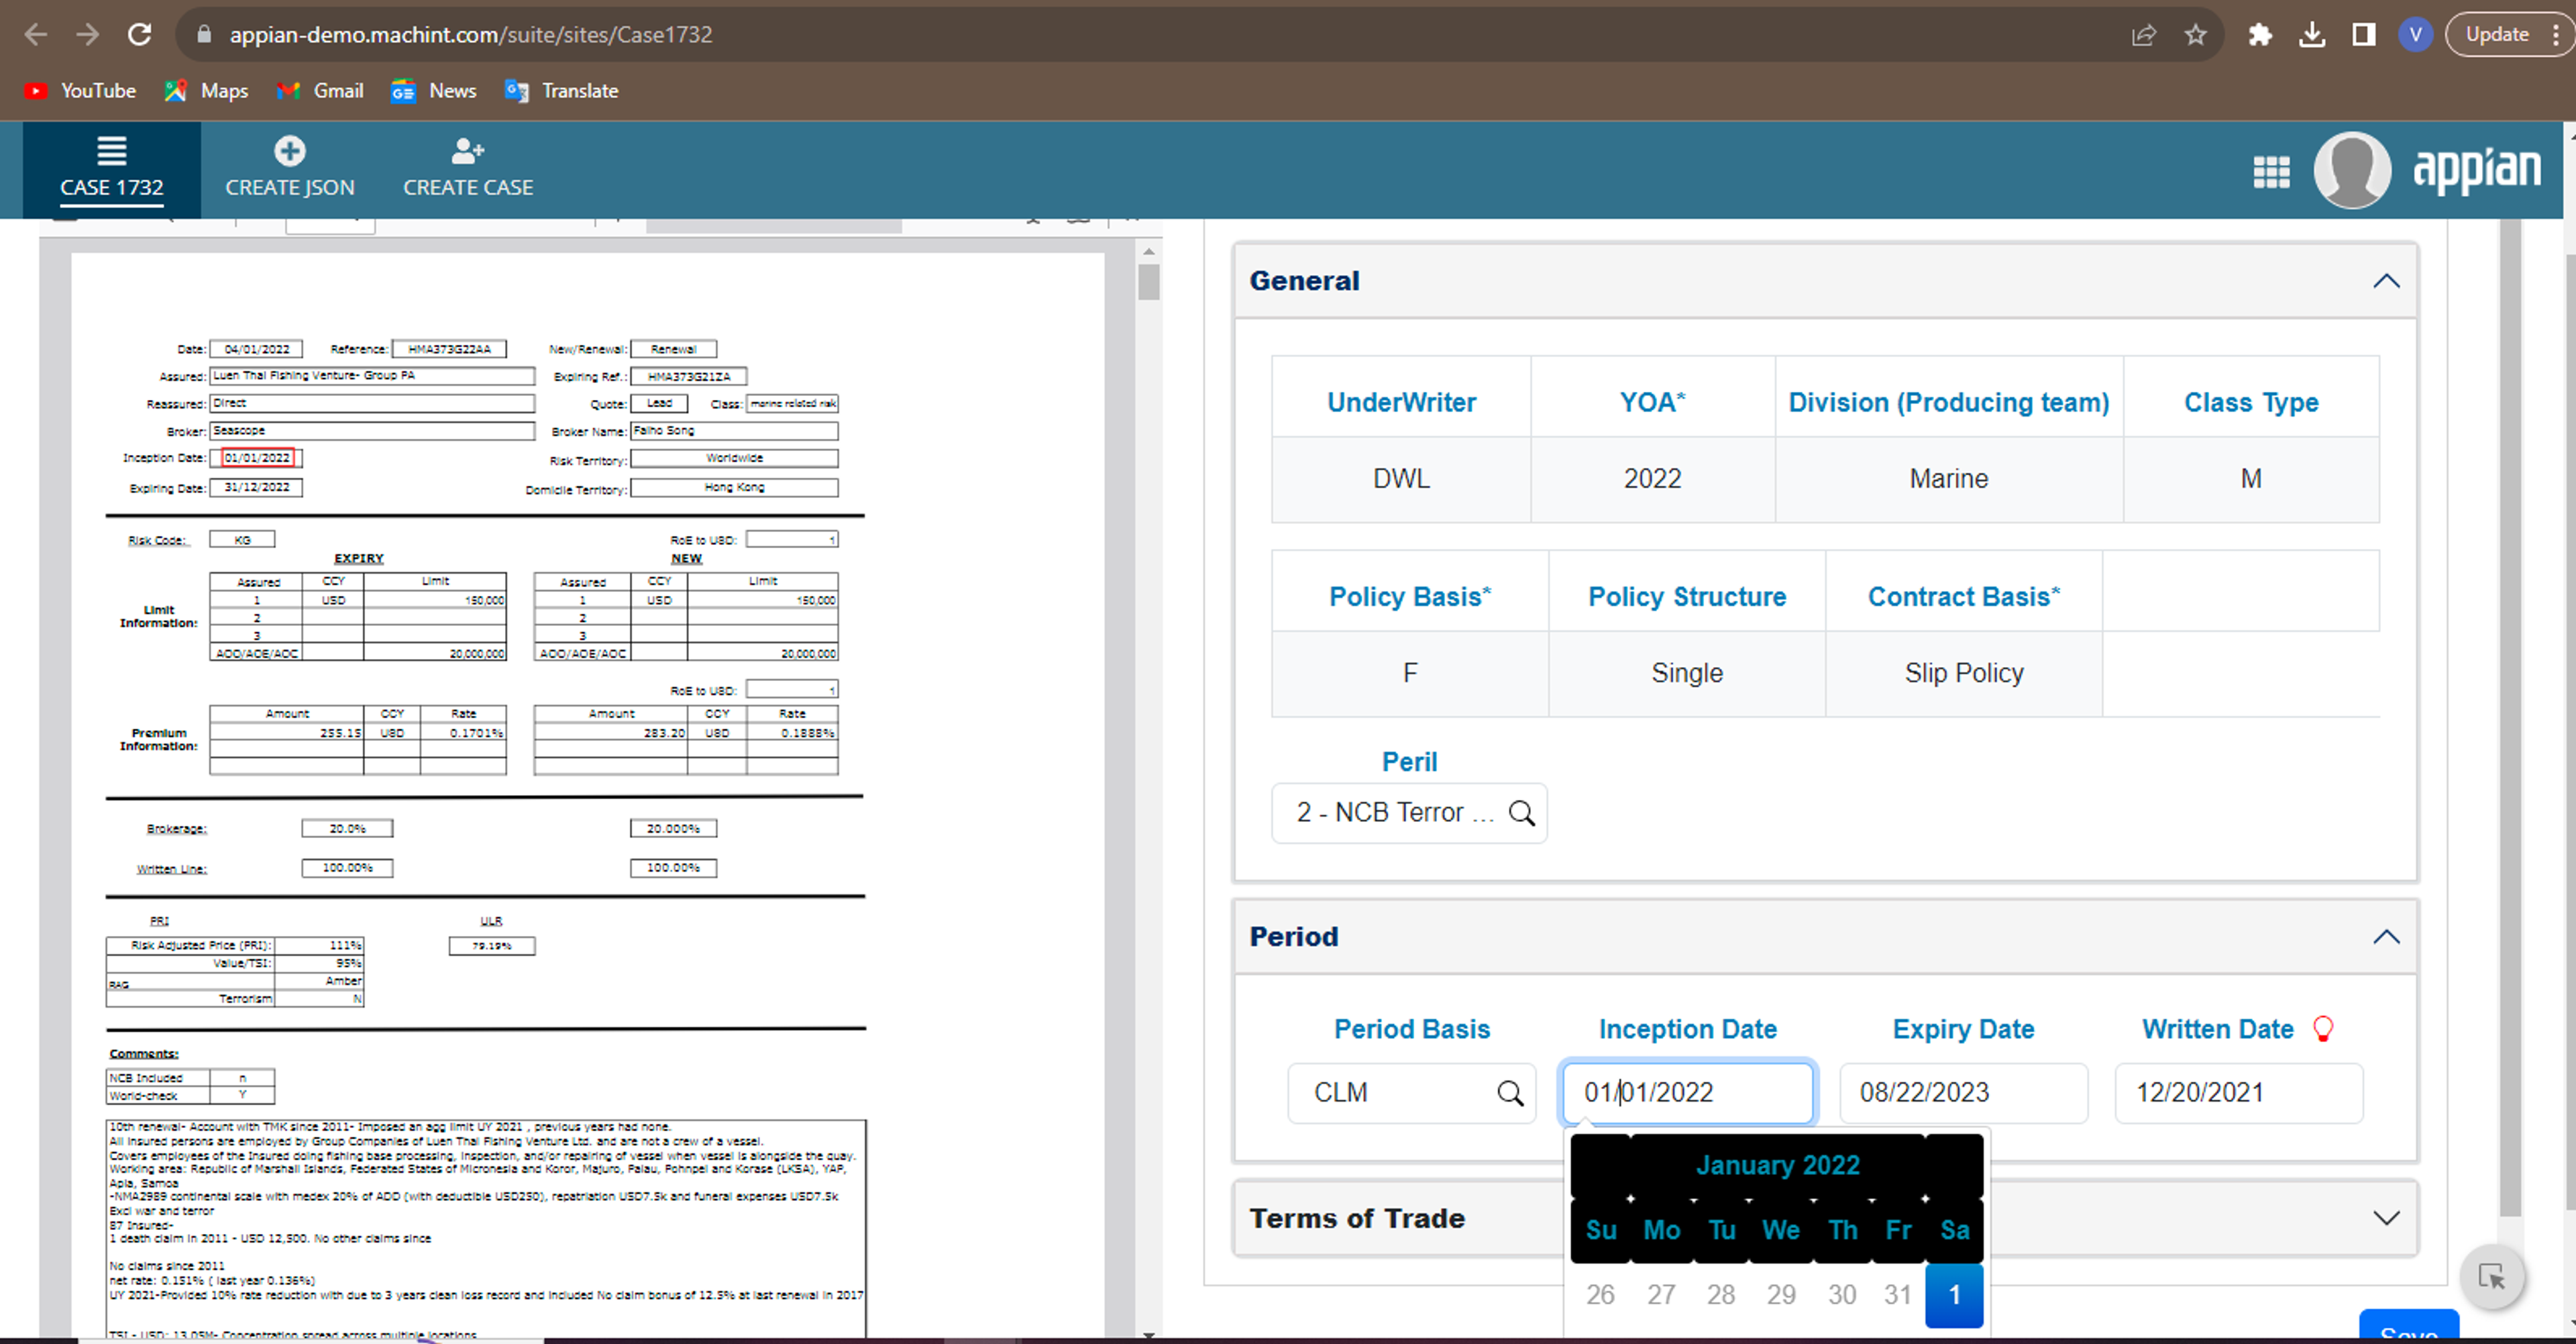Click the document viewer scrollbar thumb

(x=1149, y=282)
